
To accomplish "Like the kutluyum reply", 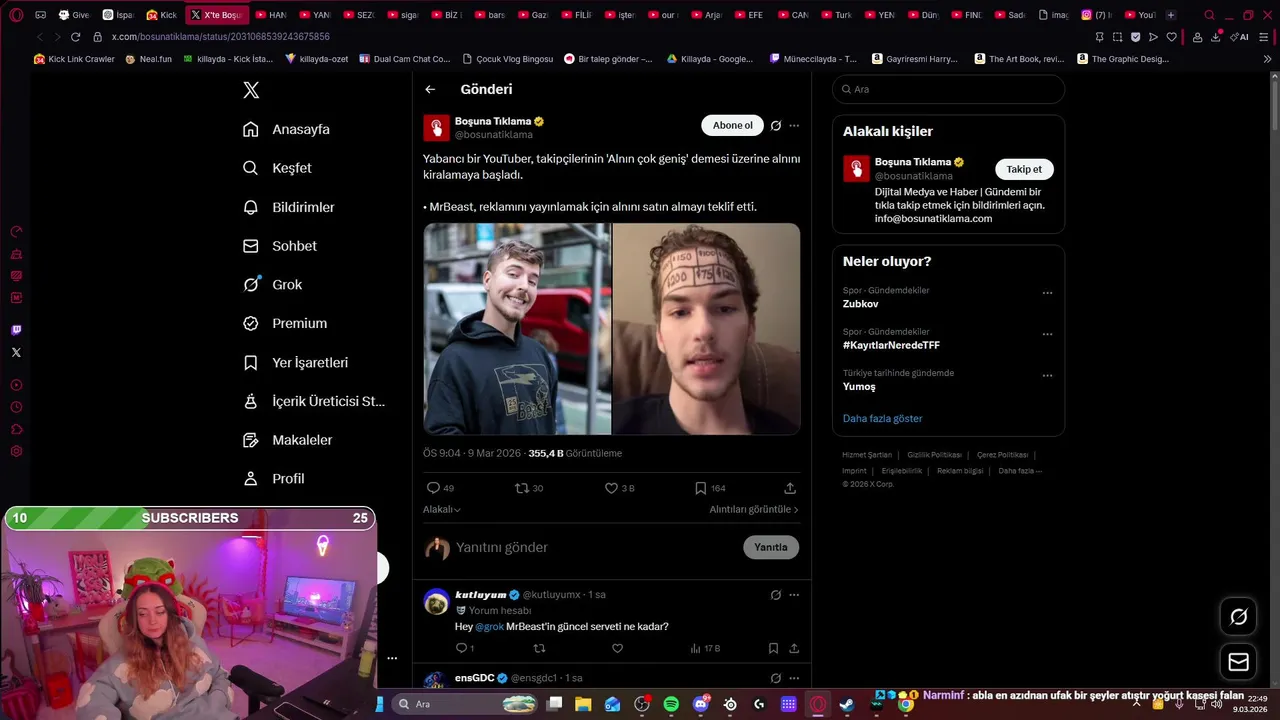I will 617,648.
